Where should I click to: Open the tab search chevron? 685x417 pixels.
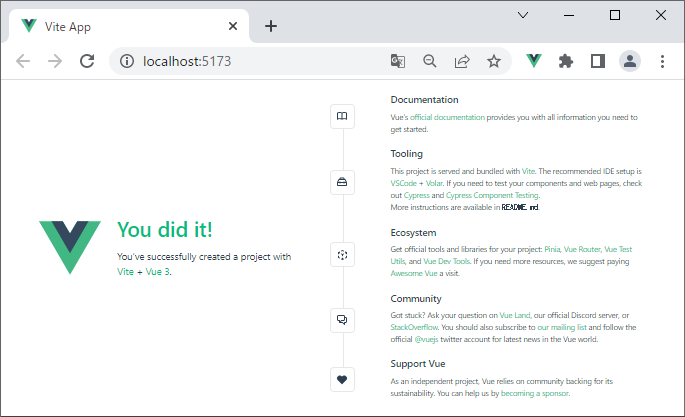pos(523,15)
